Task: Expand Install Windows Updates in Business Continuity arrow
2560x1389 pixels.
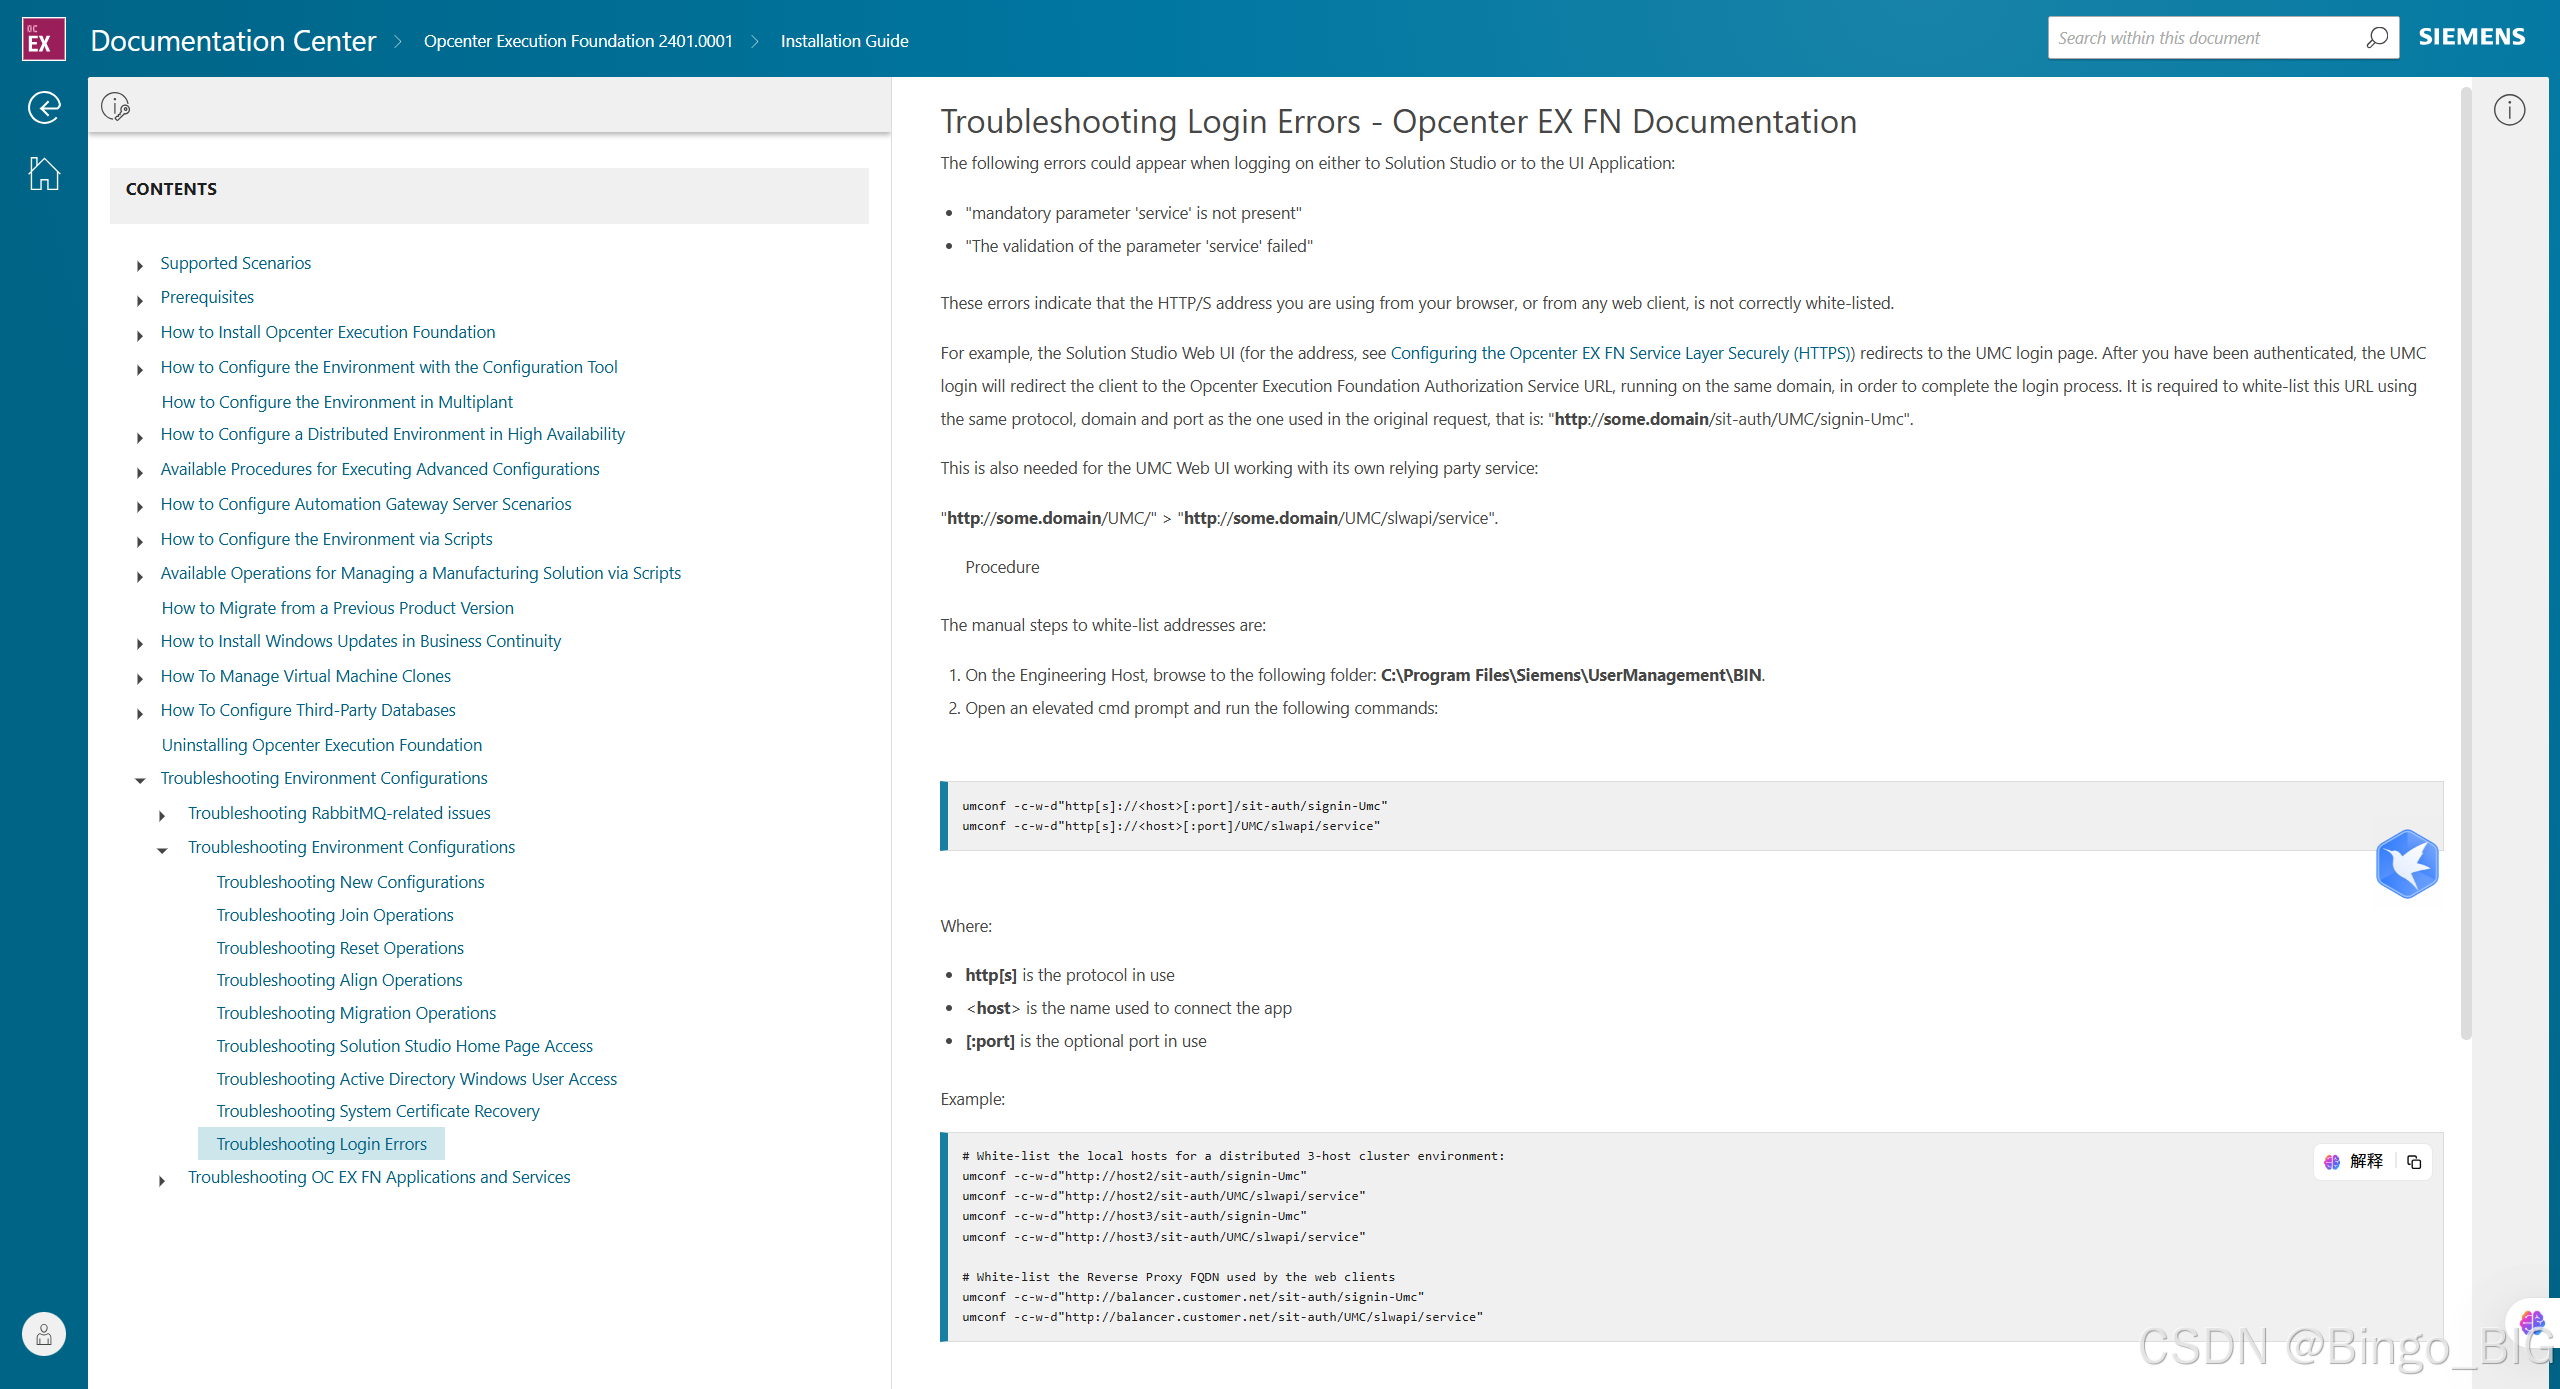Action: (140, 643)
